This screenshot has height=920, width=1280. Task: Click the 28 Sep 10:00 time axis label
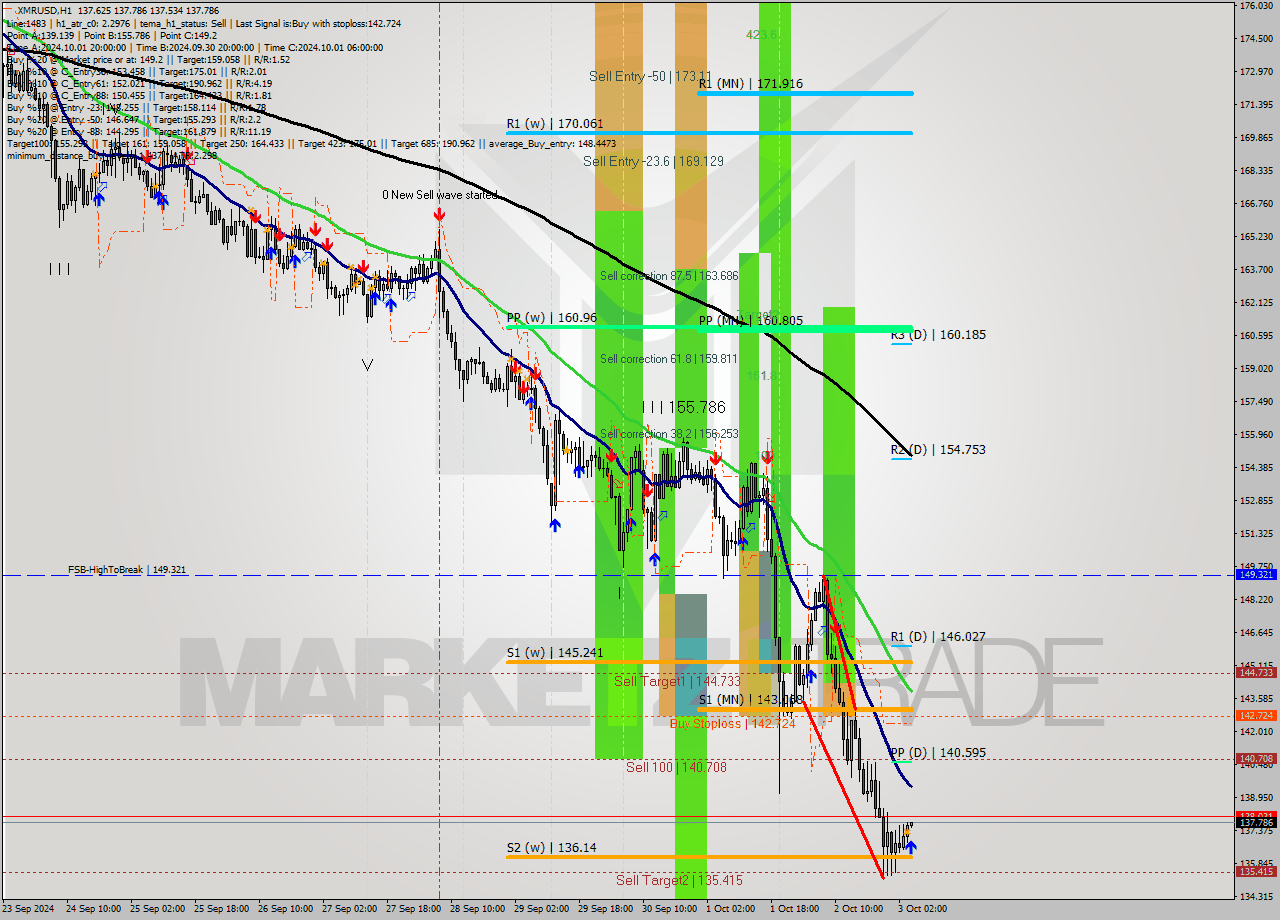[478, 909]
